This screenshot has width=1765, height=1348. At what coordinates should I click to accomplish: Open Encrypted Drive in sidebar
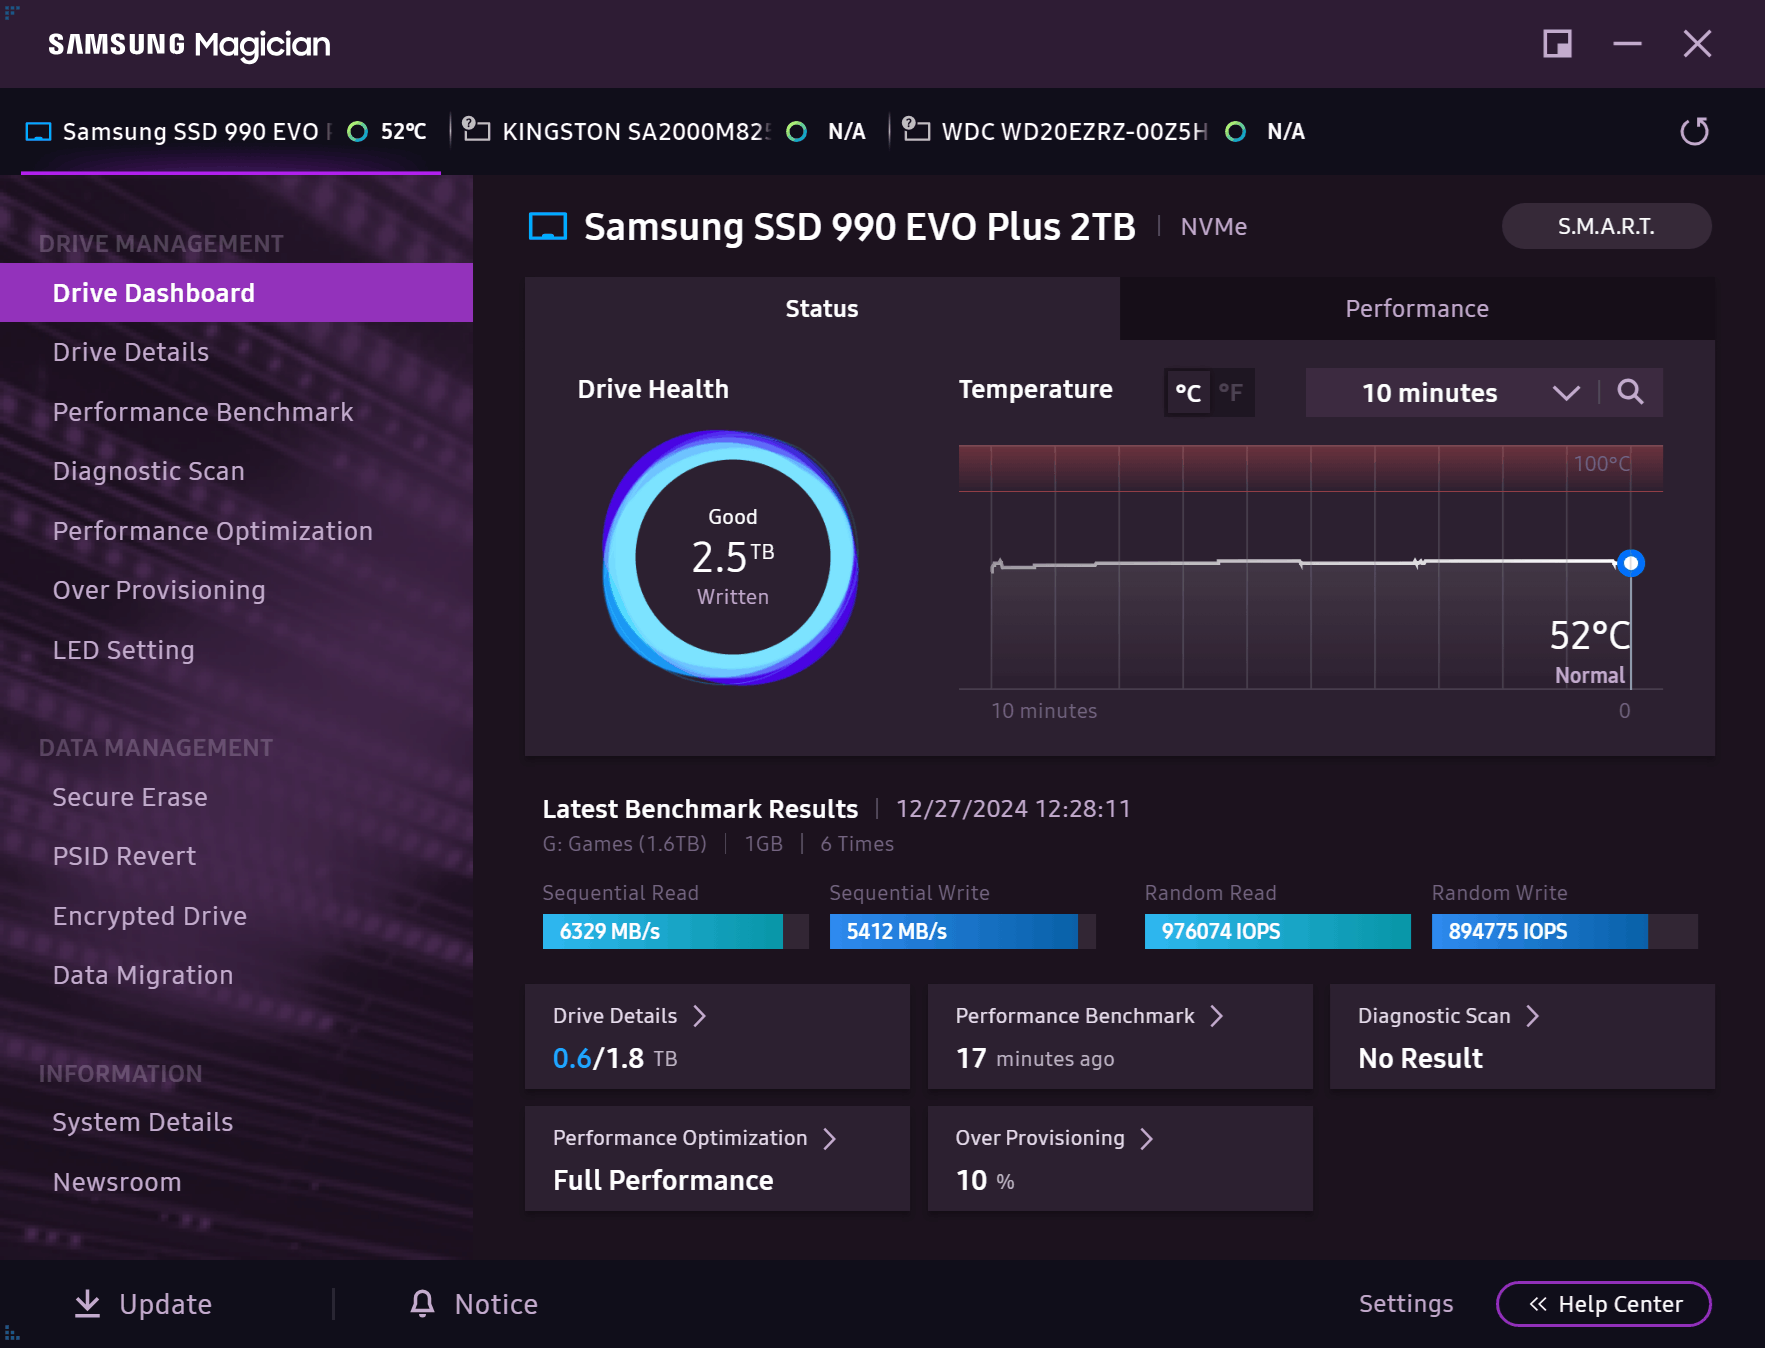(x=236, y=916)
